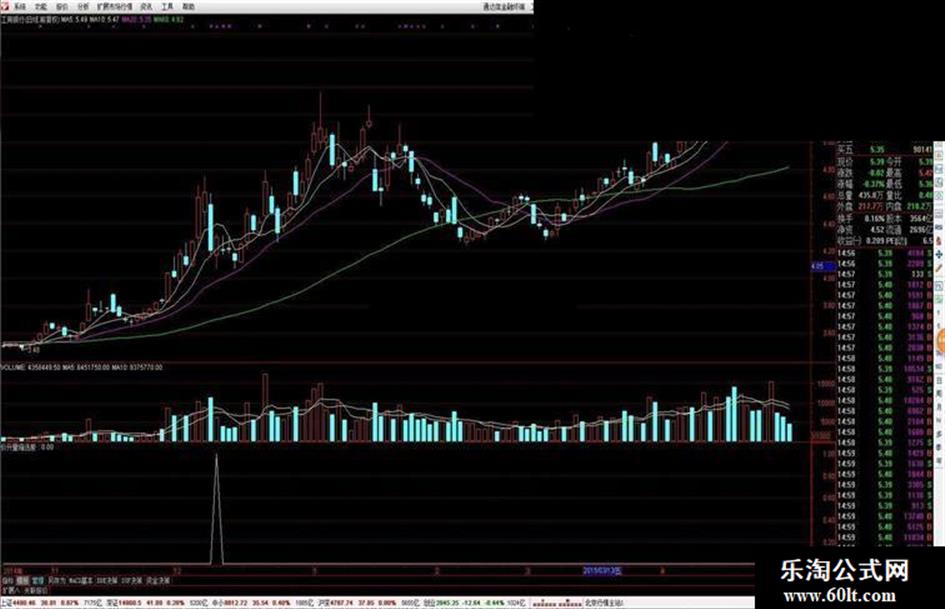Open the 工具 menu

[x=168, y=7]
